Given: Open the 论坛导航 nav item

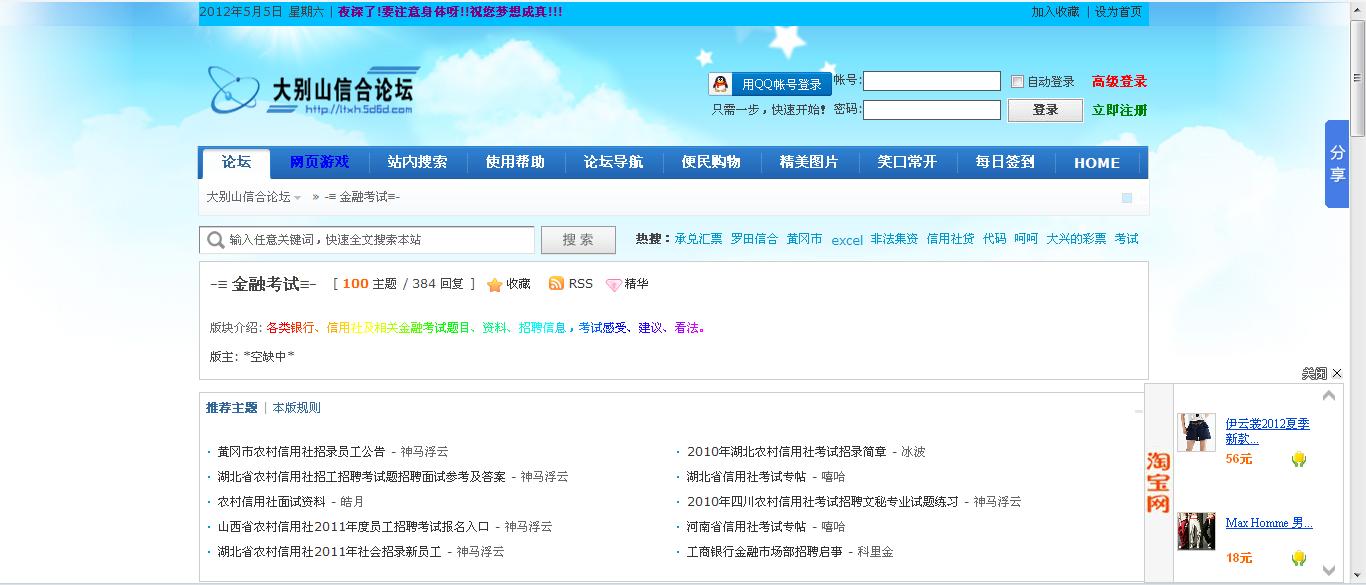Looking at the screenshot, I should (x=613, y=162).
